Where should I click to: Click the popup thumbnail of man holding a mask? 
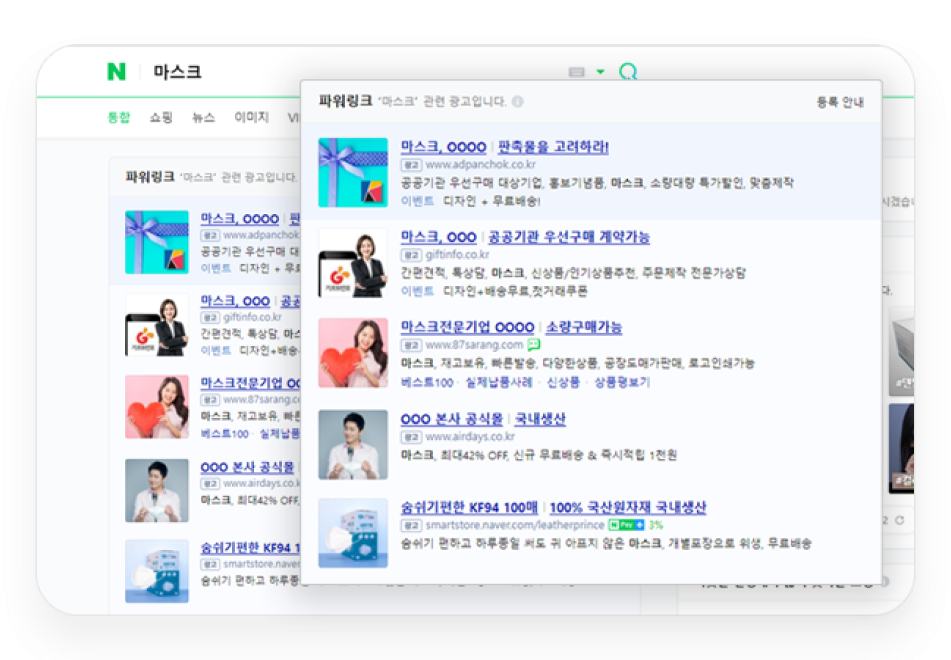(x=353, y=444)
